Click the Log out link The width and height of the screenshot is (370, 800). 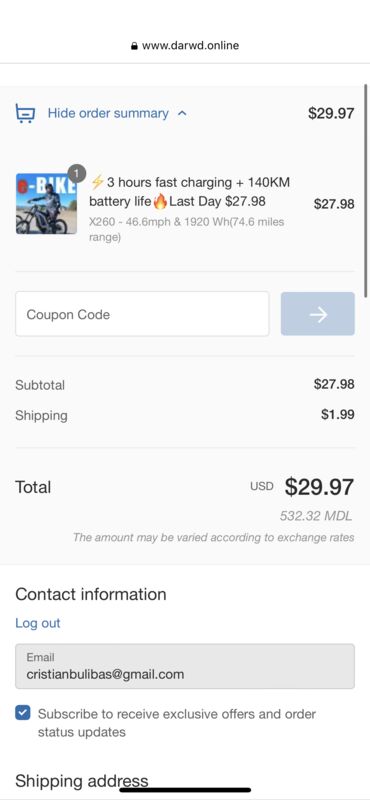(x=38, y=623)
